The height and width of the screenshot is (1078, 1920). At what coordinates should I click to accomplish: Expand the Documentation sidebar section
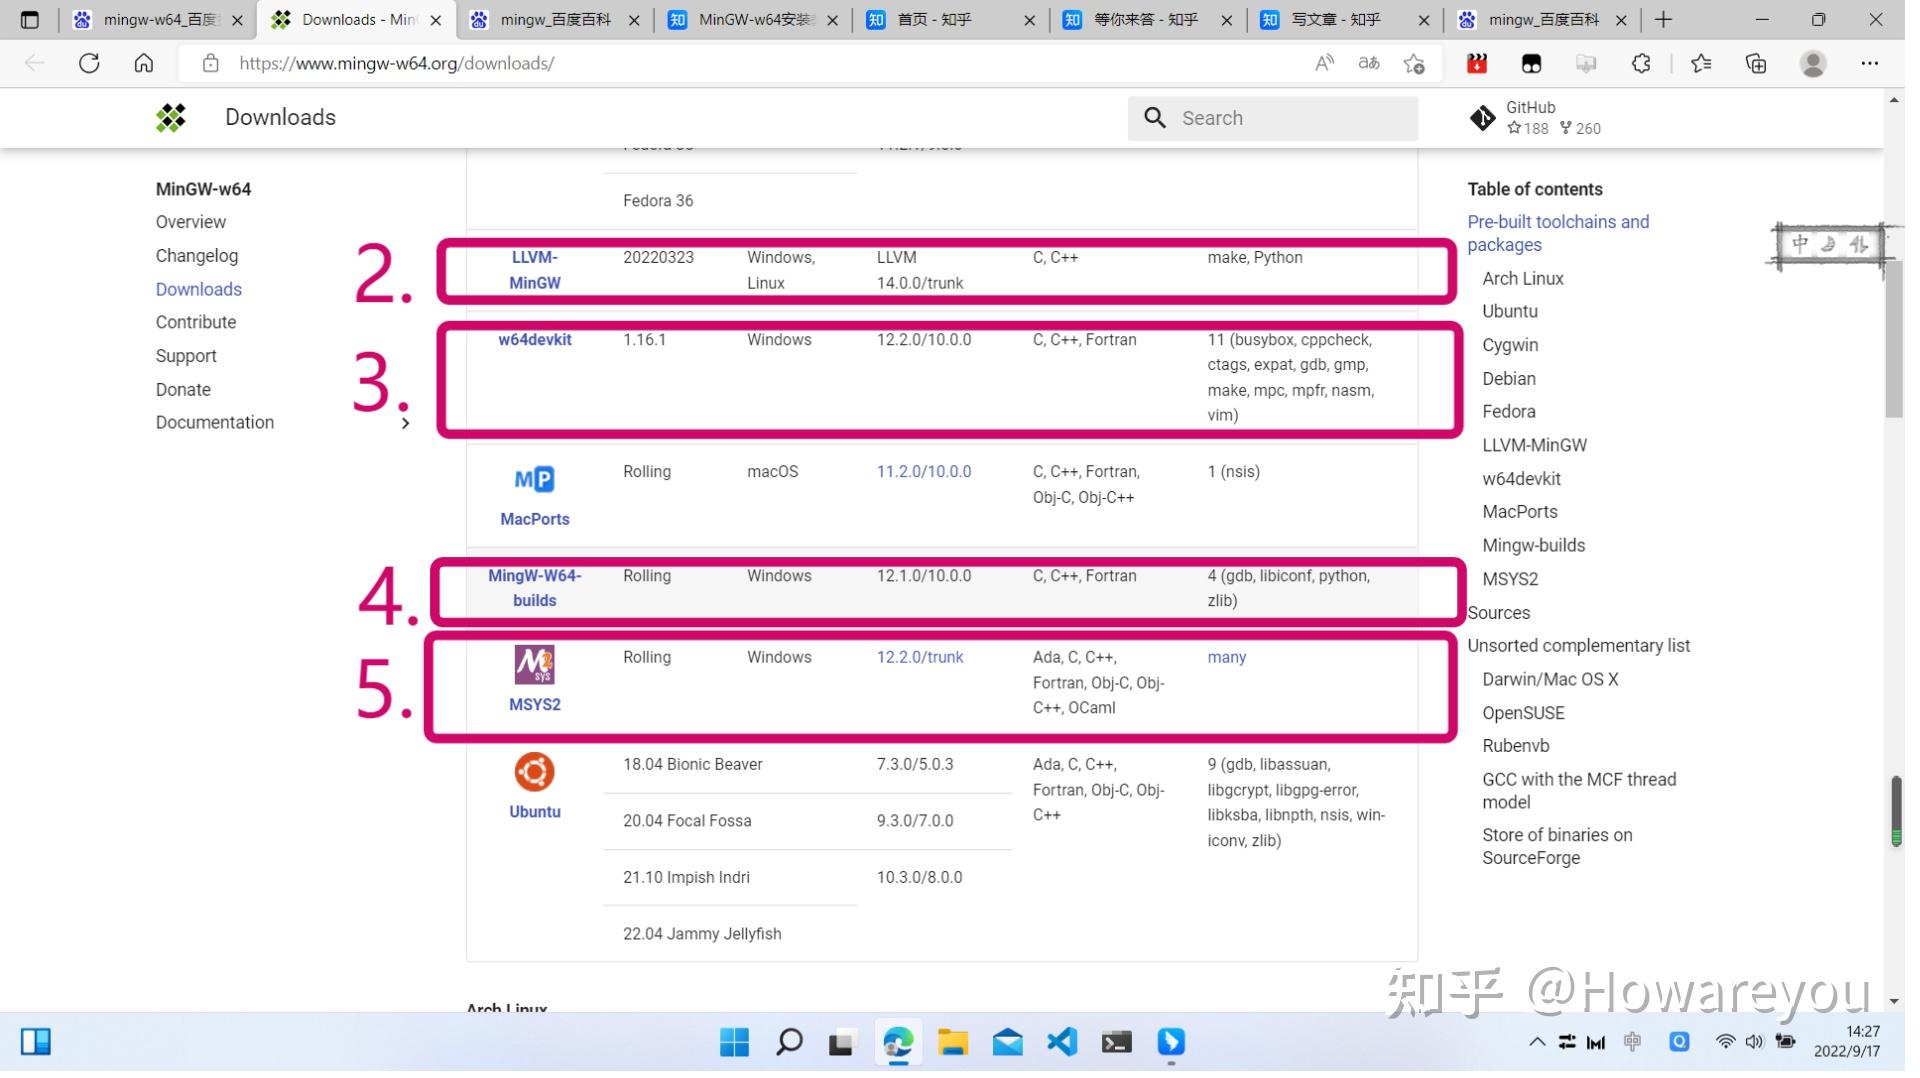pyautogui.click(x=405, y=423)
